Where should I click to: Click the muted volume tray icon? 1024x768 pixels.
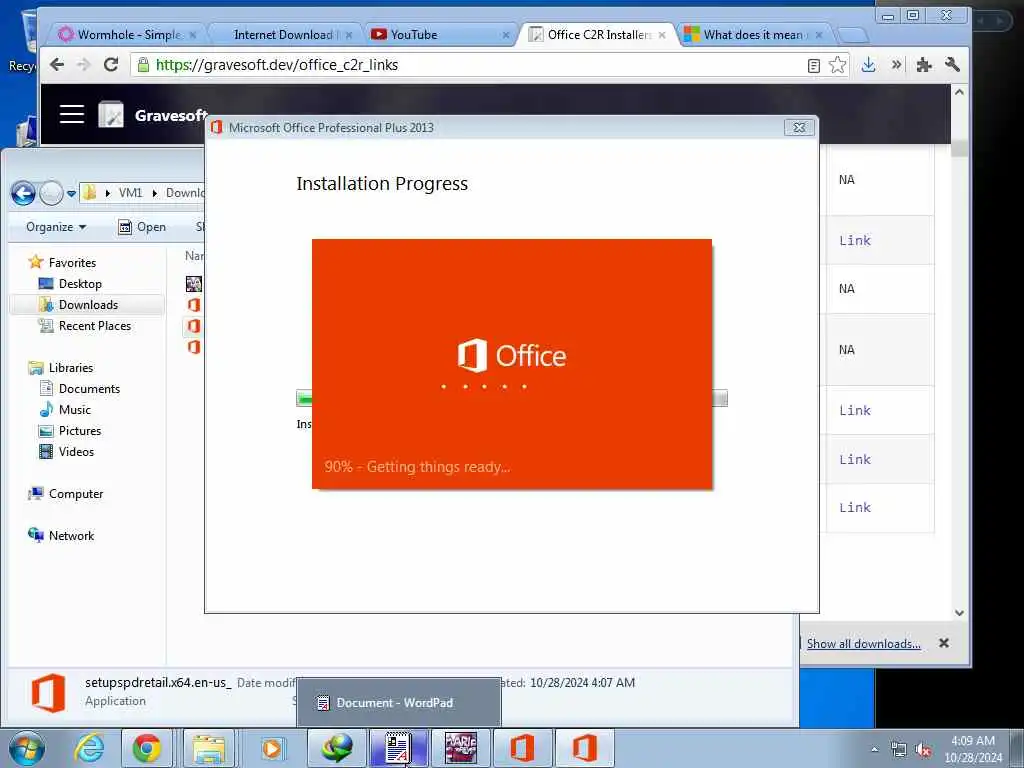923,750
